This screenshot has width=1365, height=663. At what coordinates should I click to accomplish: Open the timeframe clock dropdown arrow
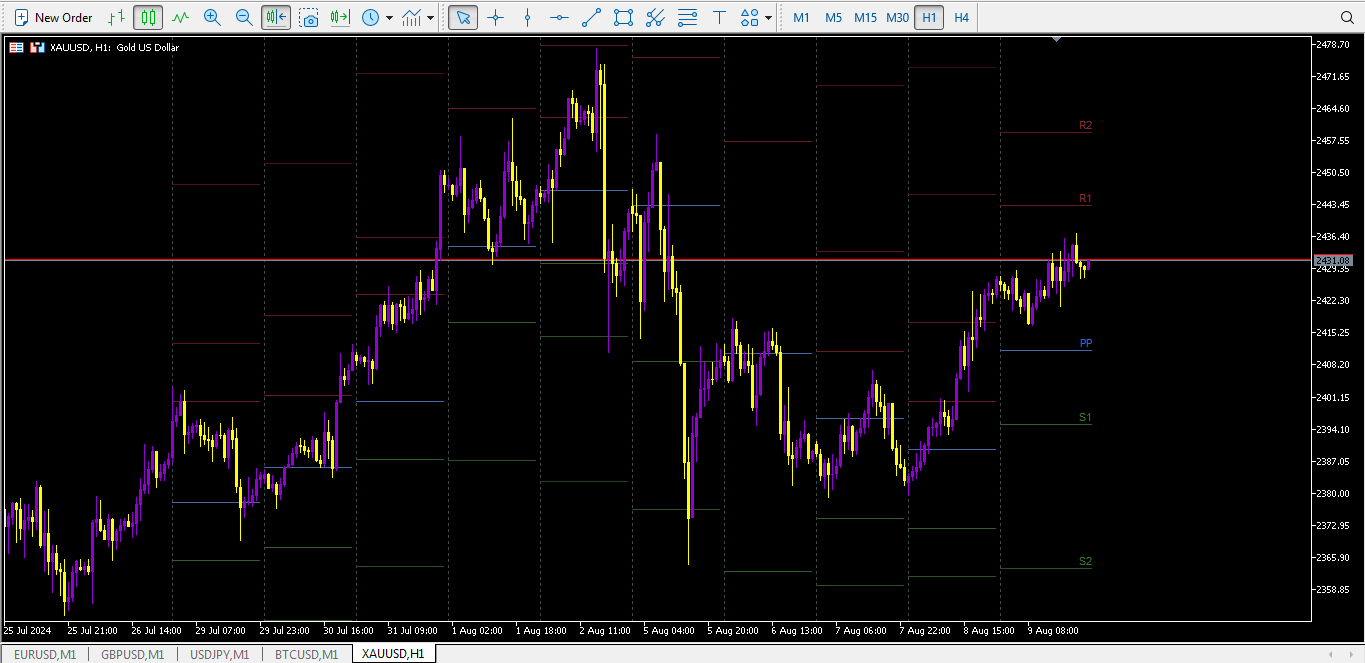pos(388,17)
